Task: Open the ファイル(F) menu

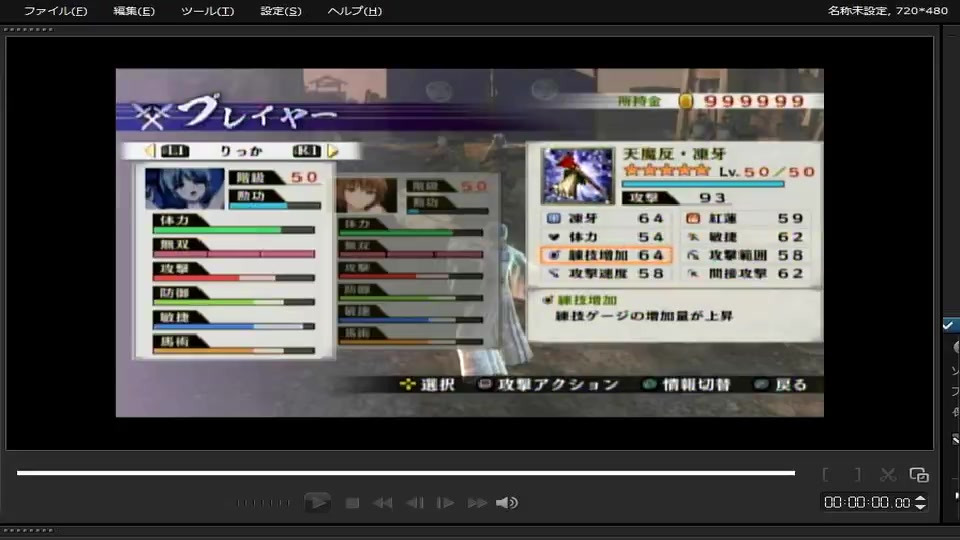Action: point(55,11)
